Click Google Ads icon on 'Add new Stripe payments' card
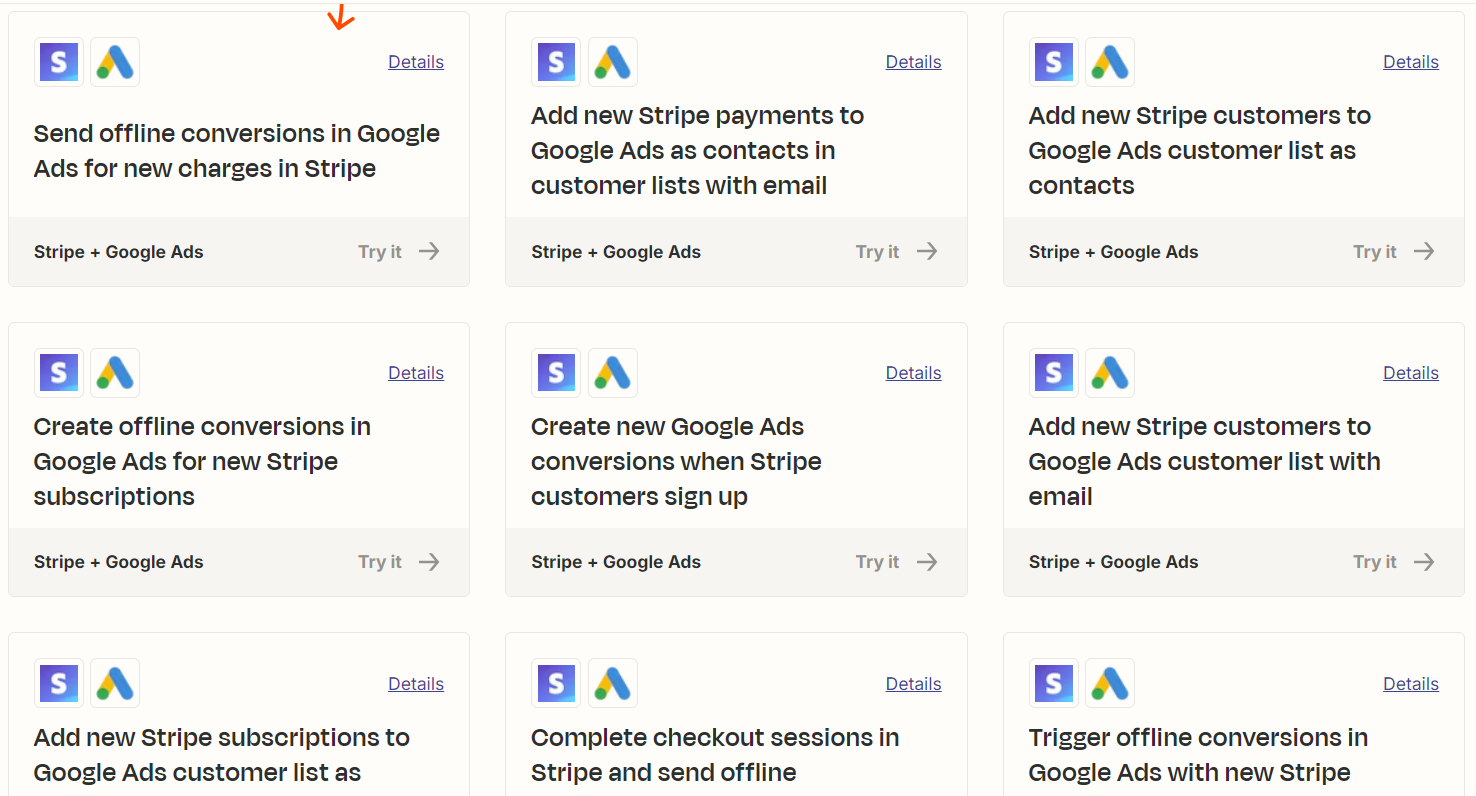 click(613, 62)
